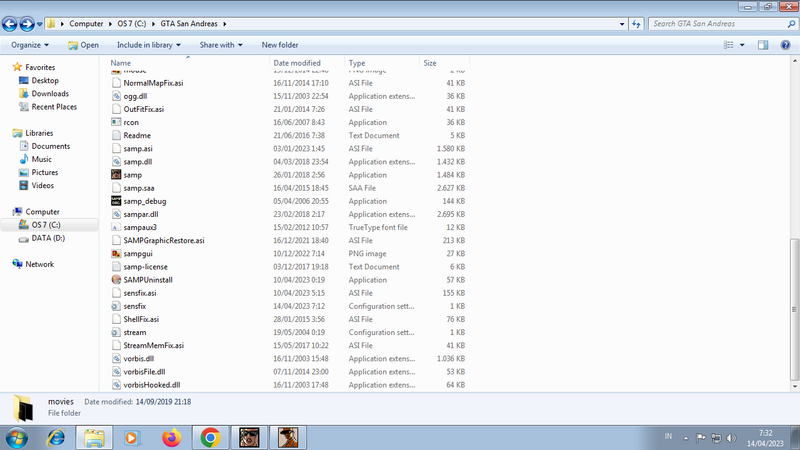Select Computer in the address breadcrumb

tap(86, 24)
